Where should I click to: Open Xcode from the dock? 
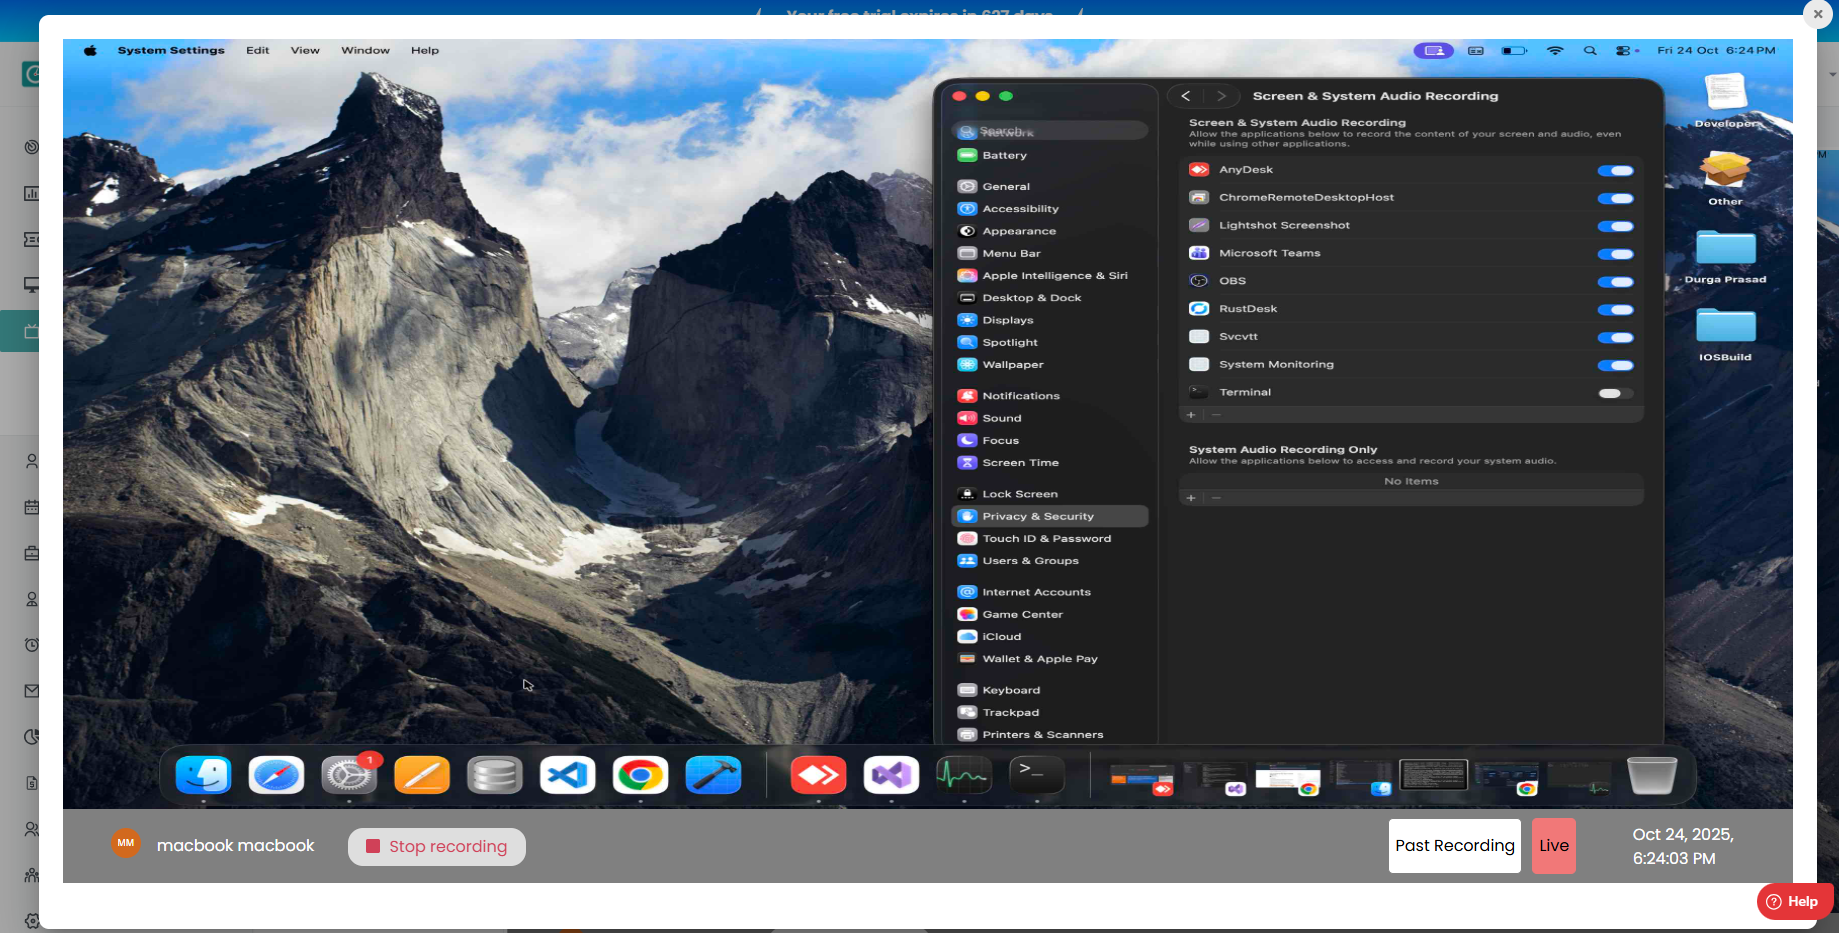click(713, 775)
